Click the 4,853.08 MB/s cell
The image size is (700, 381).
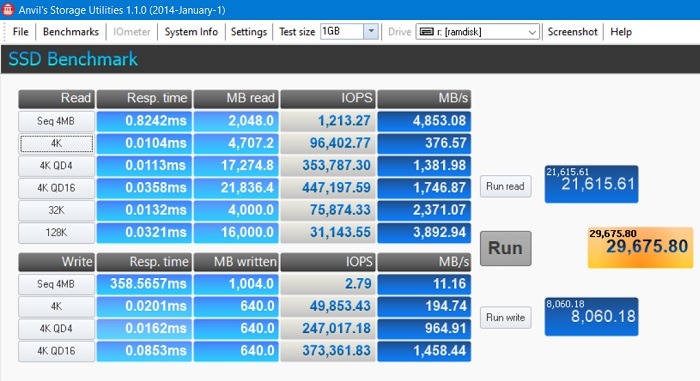[x=424, y=121]
